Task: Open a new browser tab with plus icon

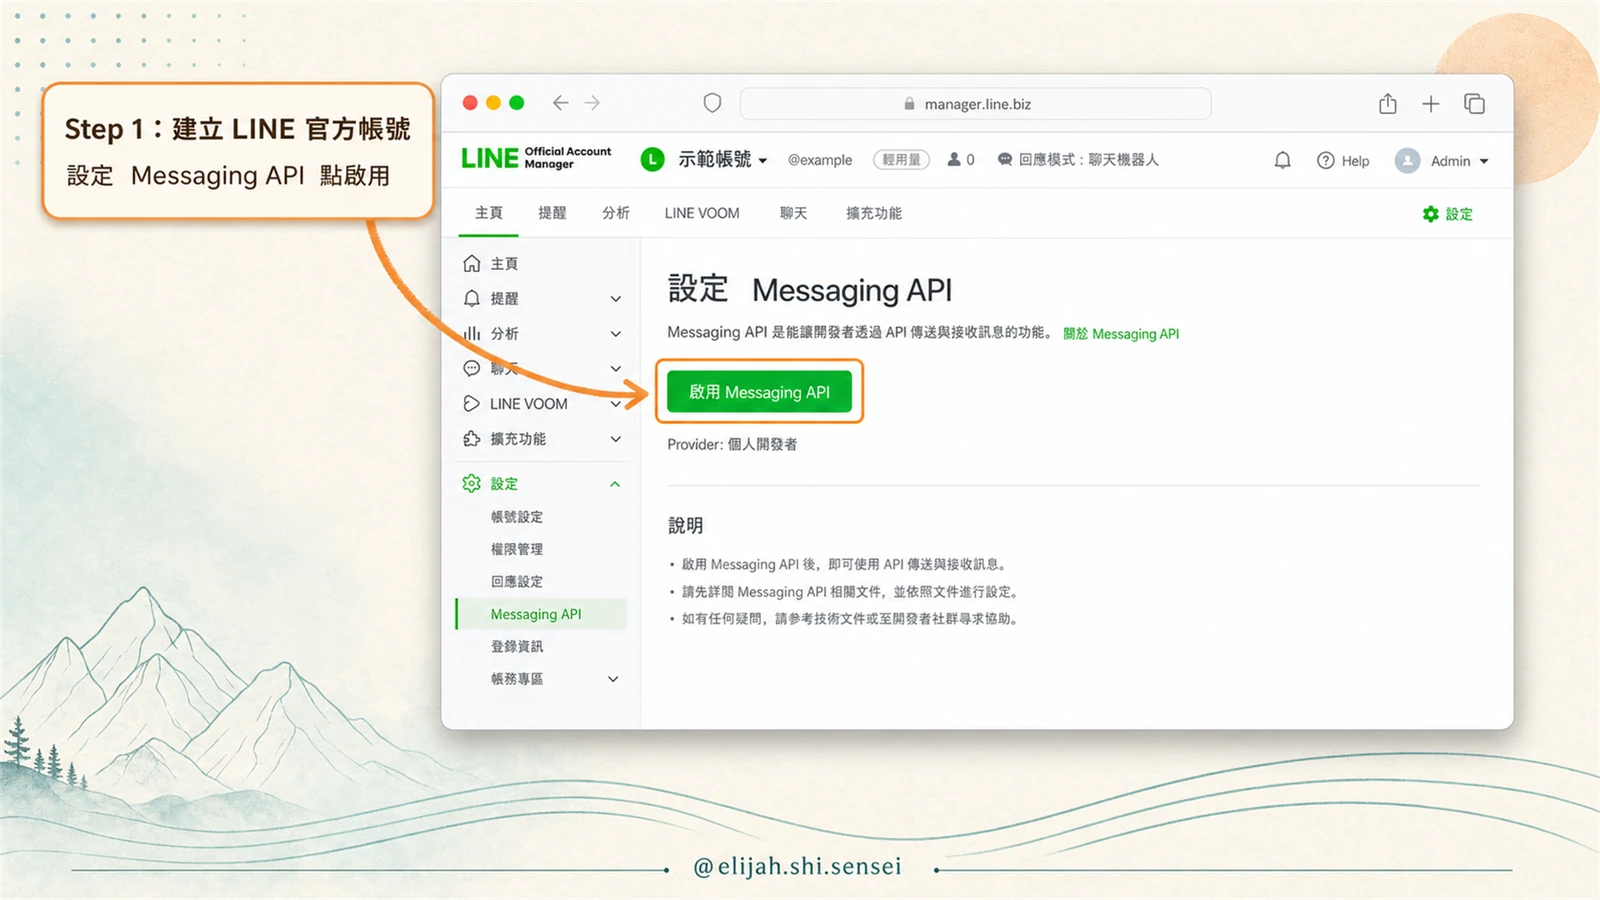Action: (1431, 103)
